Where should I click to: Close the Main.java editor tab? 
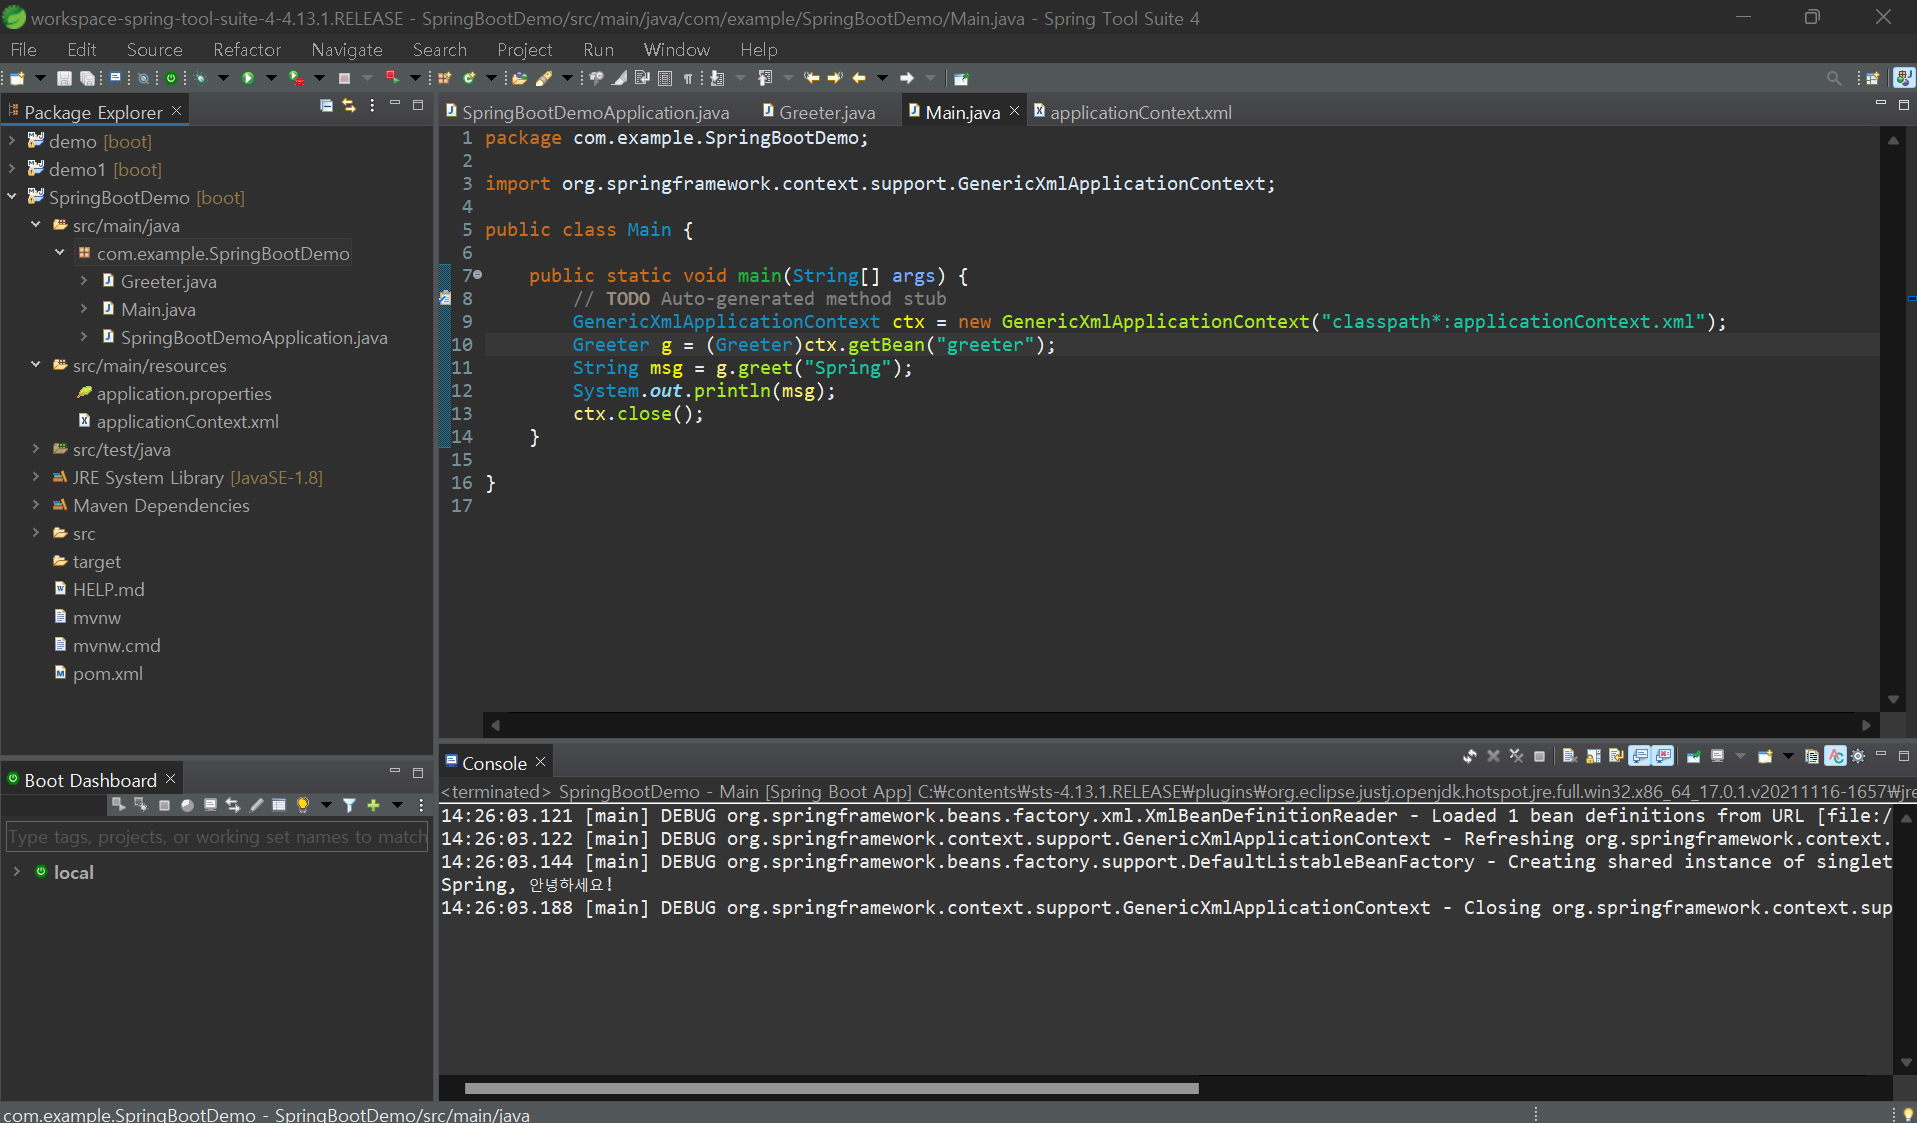tap(1014, 111)
